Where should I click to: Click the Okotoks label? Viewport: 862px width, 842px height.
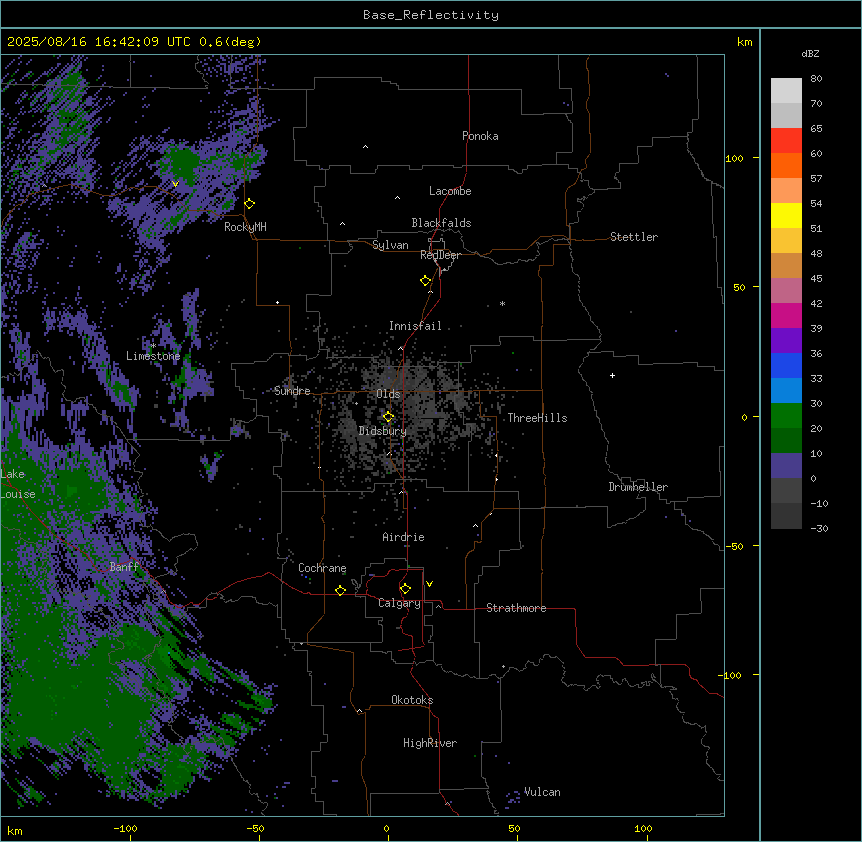[x=412, y=700]
